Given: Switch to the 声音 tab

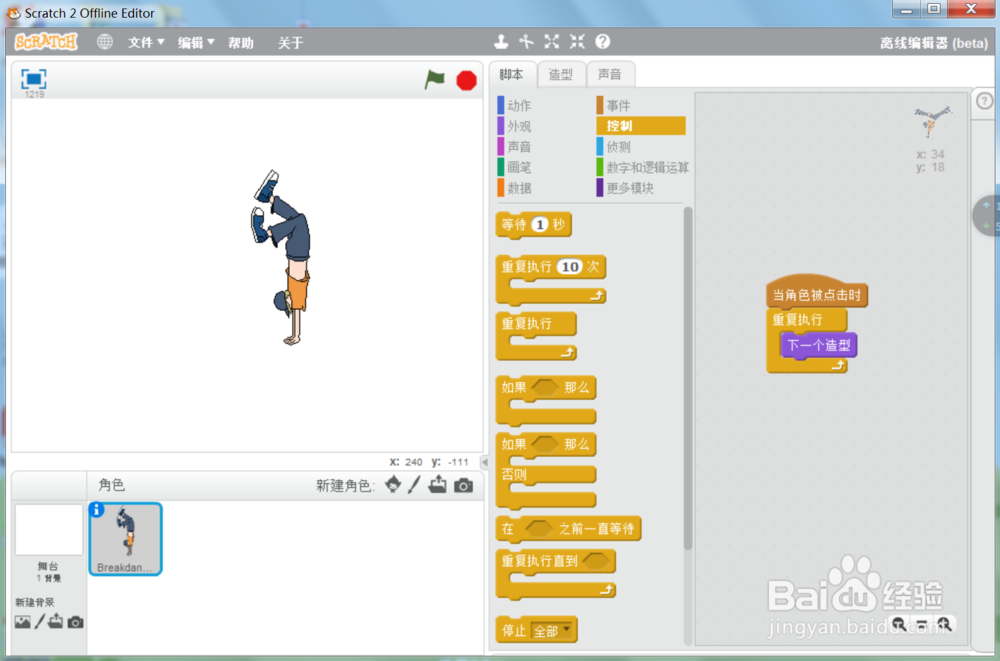Looking at the screenshot, I should click(x=610, y=74).
